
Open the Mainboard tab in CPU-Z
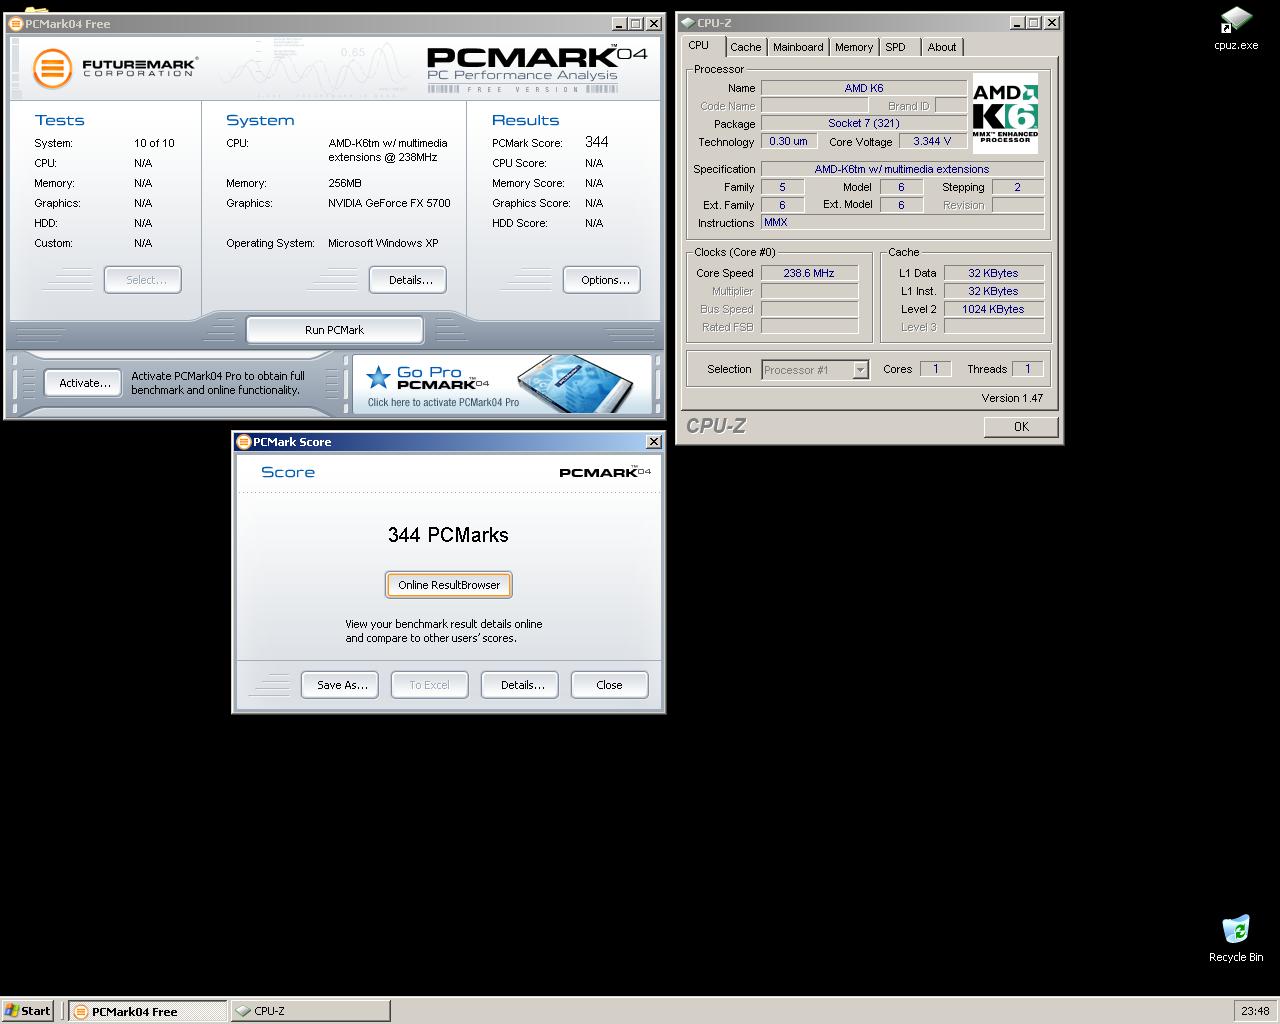tap(798, 47)
